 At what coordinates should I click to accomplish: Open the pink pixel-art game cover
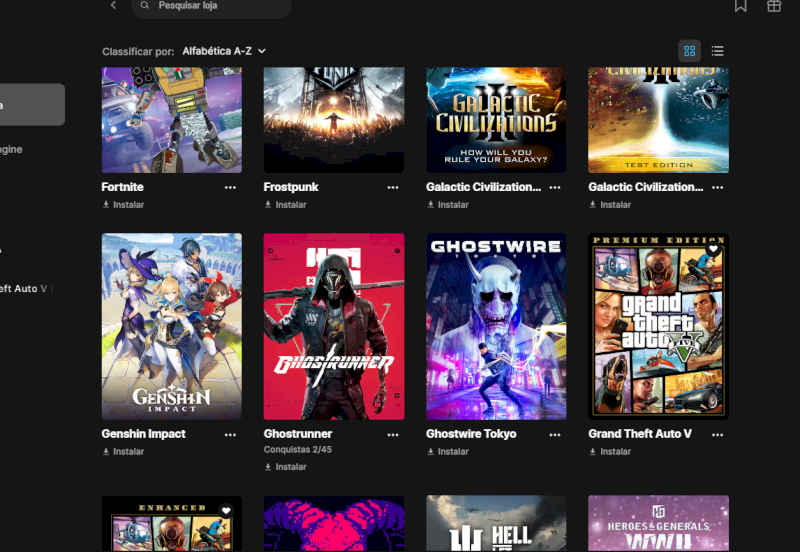pos(334,523)
